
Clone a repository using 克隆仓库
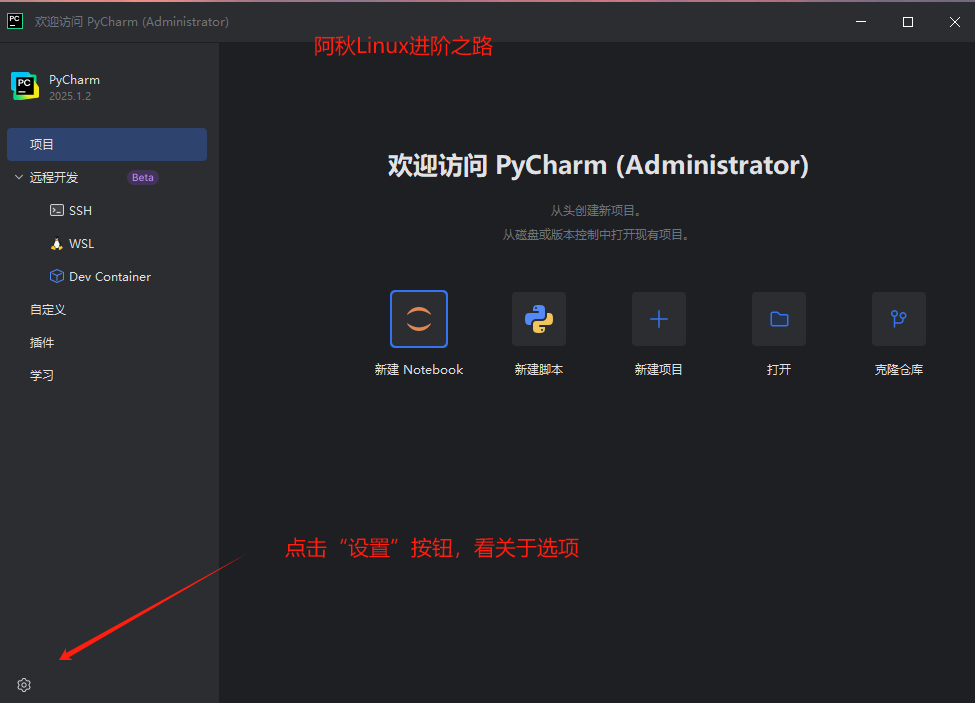click(898, 319)
